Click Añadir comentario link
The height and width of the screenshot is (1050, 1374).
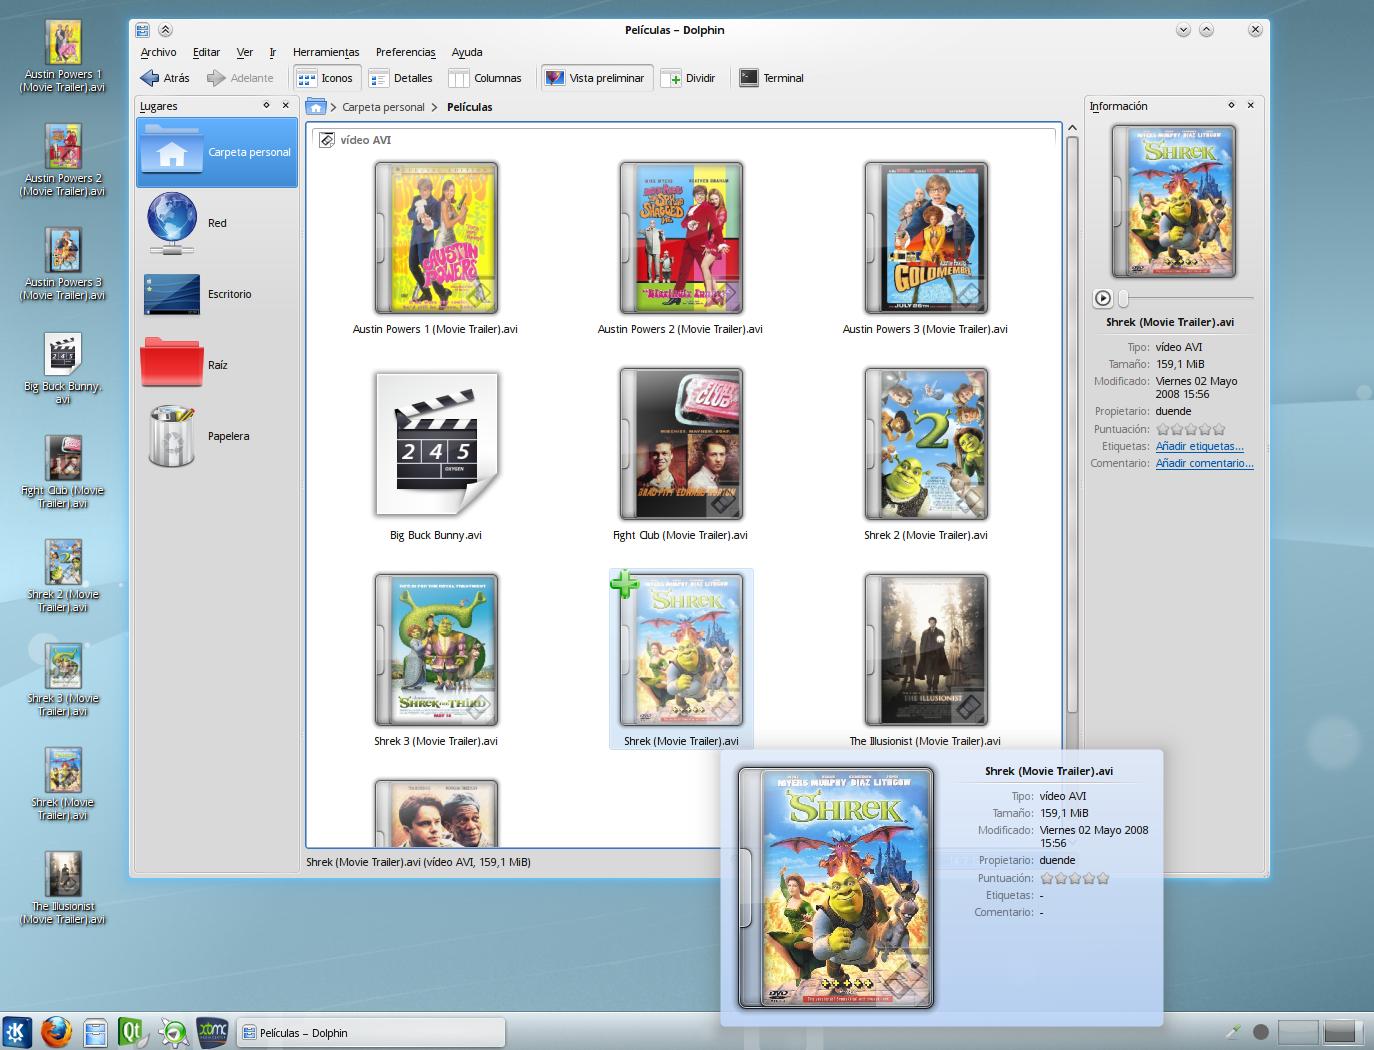point(1204,463)
